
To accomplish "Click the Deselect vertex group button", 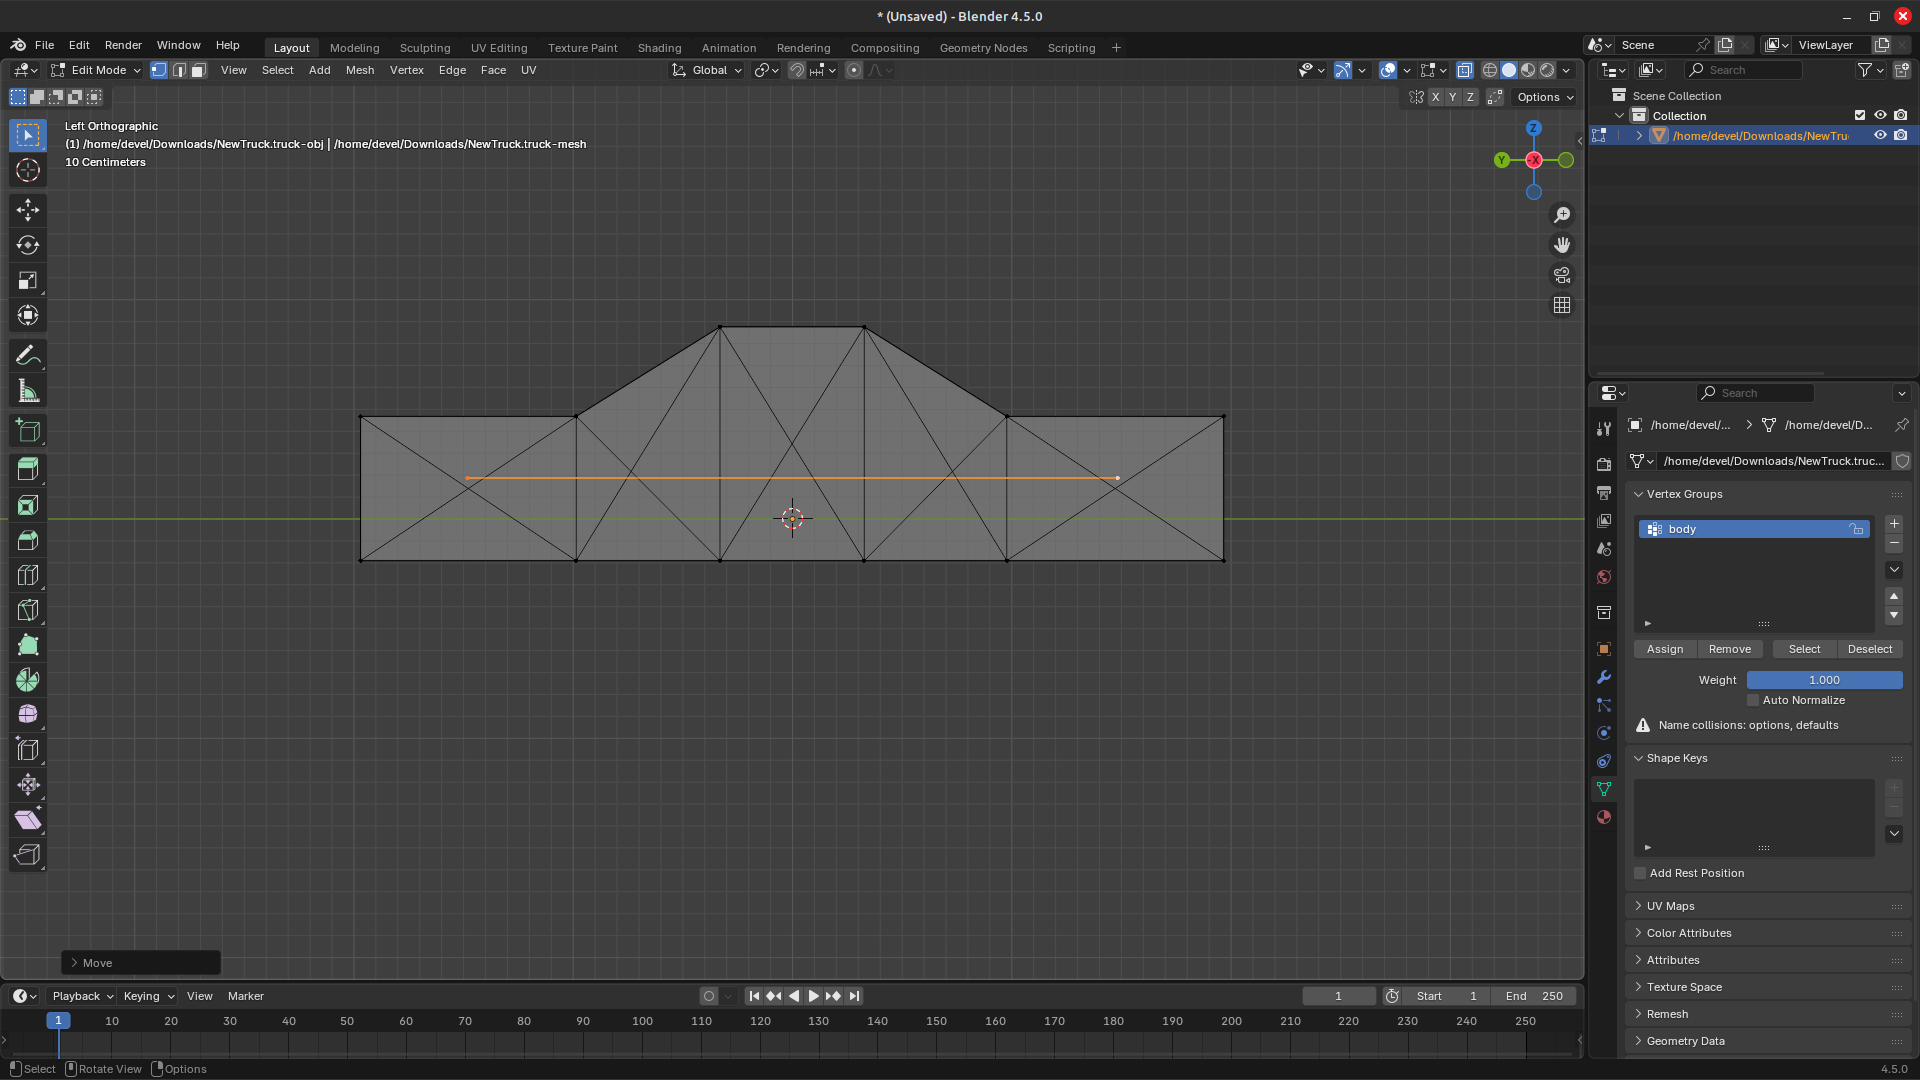I will tap(1869, 649).
